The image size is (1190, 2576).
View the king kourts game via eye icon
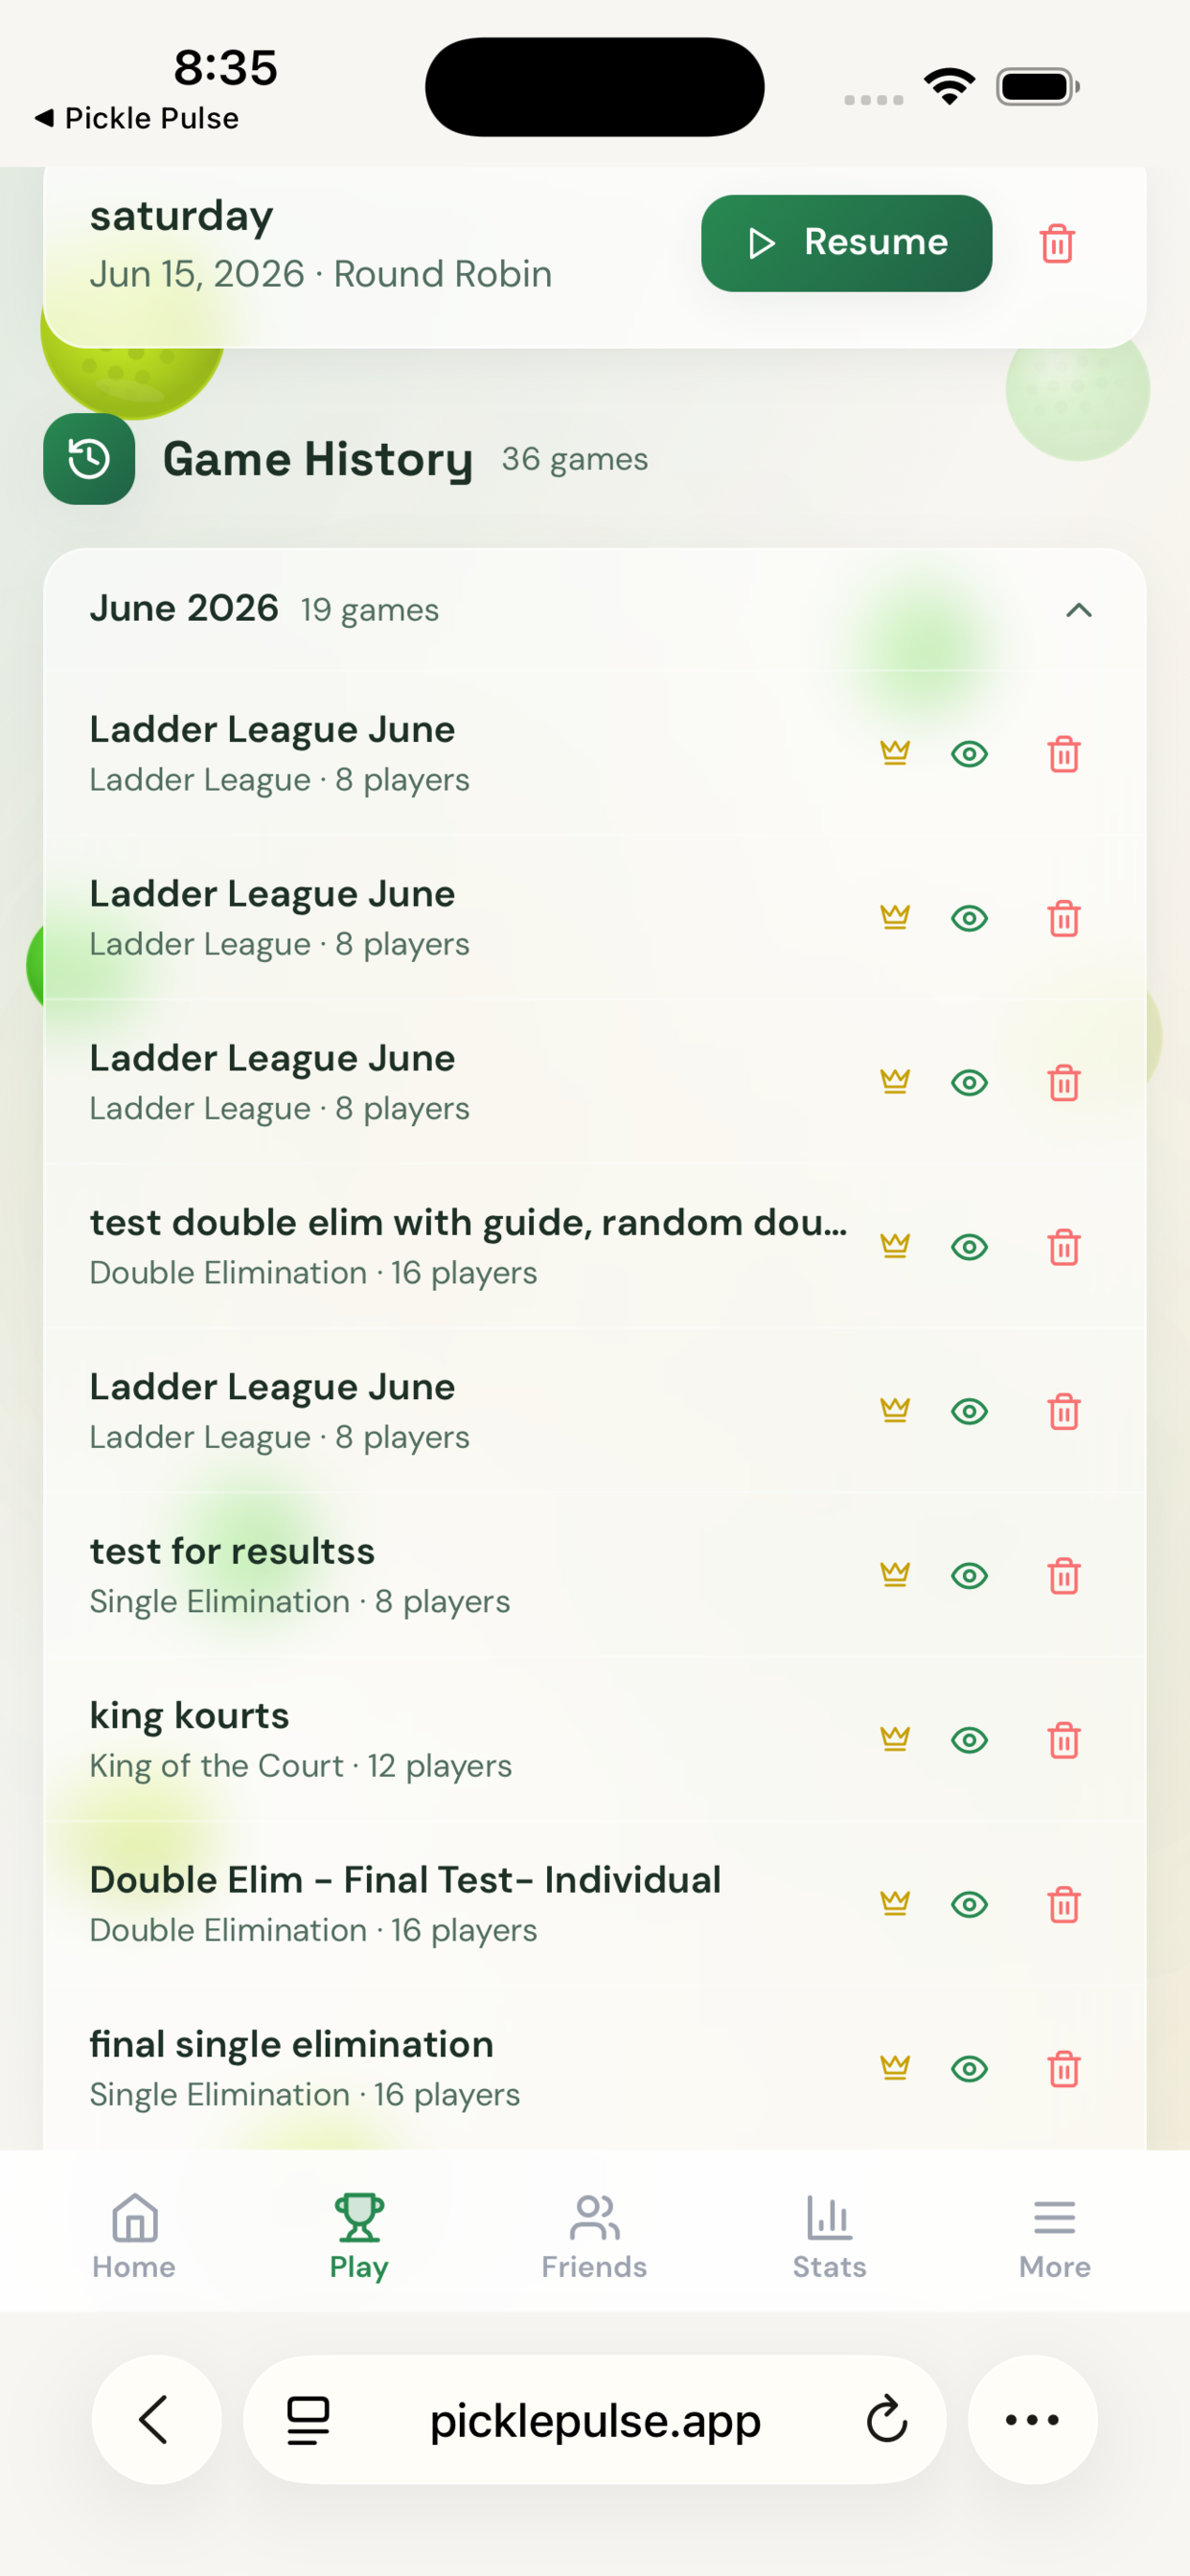[969, 1740]
